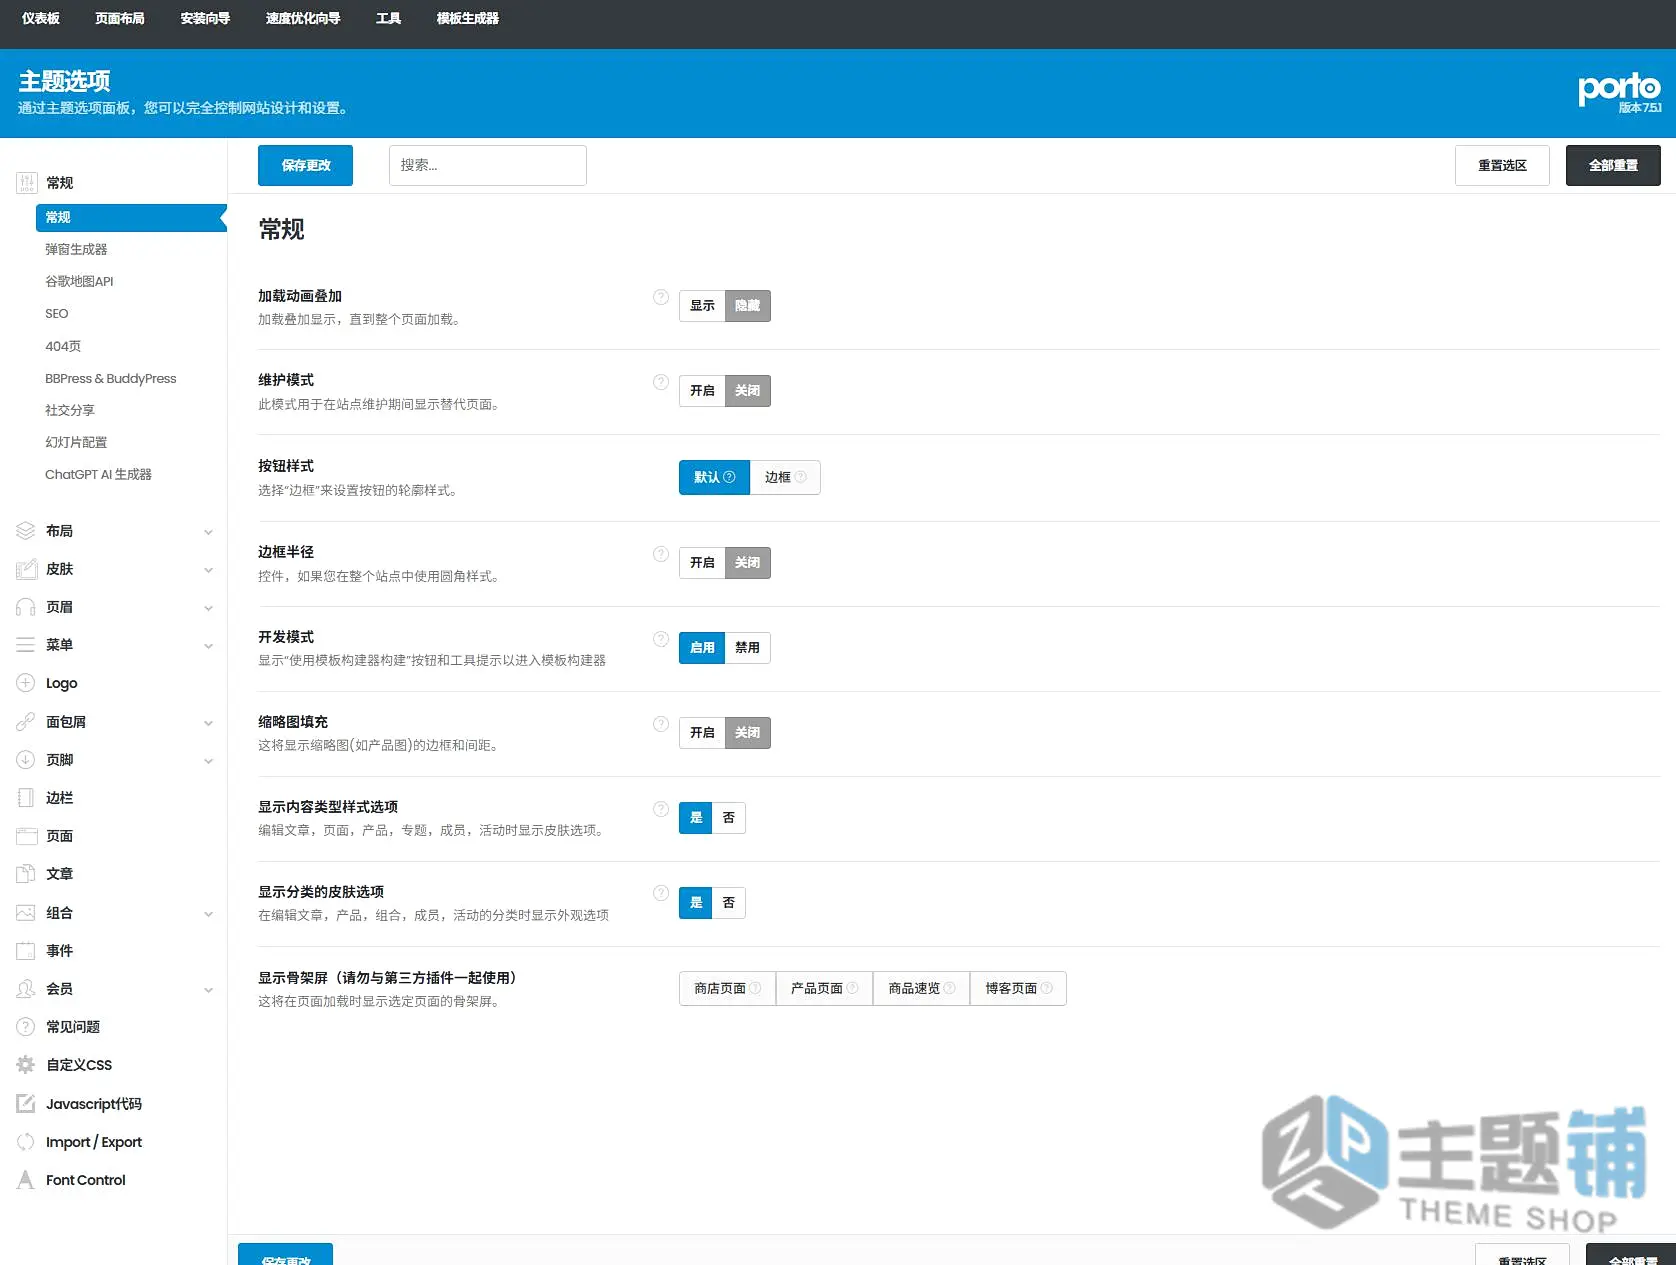Click the top 重置选区 button

[x=1502, y=166]
